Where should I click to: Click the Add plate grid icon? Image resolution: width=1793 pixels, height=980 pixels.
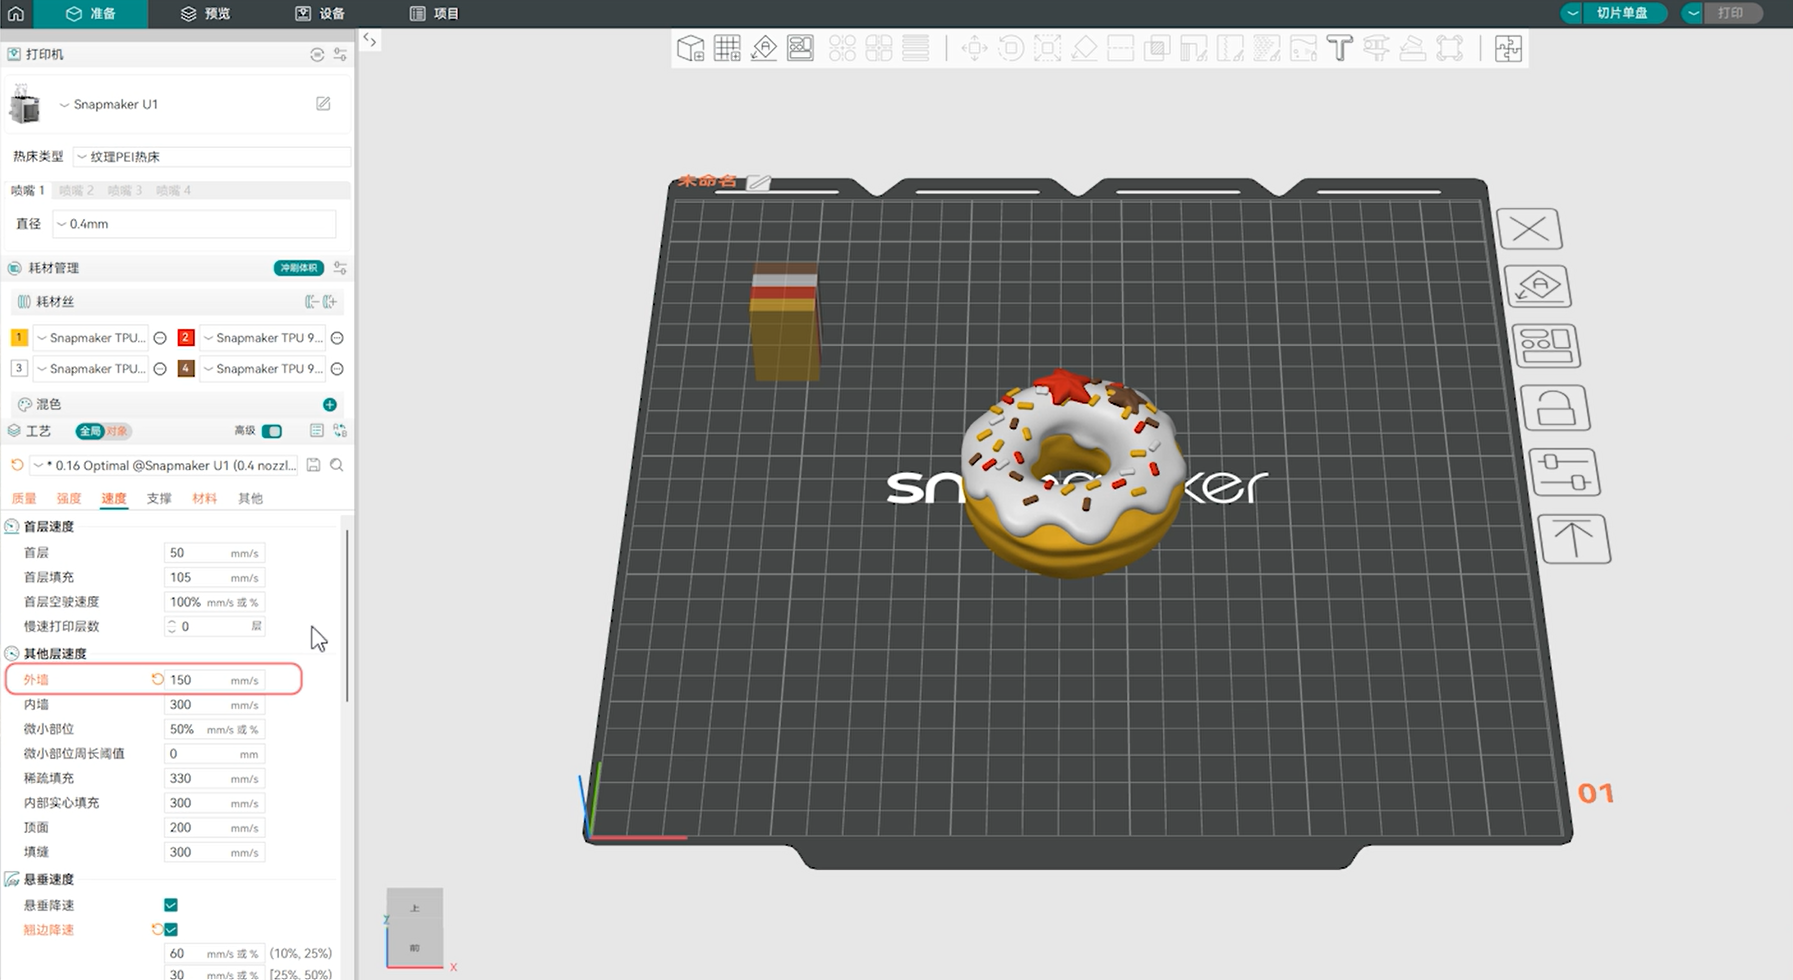click(727, 48)
